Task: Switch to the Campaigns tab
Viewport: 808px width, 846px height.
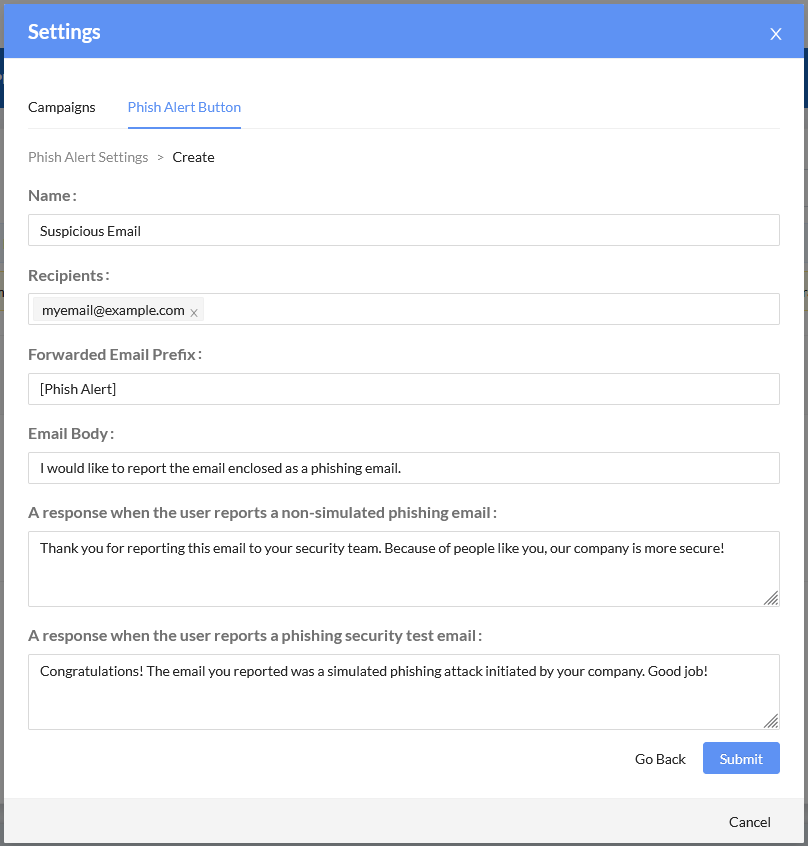Action: tap(62, 107)
